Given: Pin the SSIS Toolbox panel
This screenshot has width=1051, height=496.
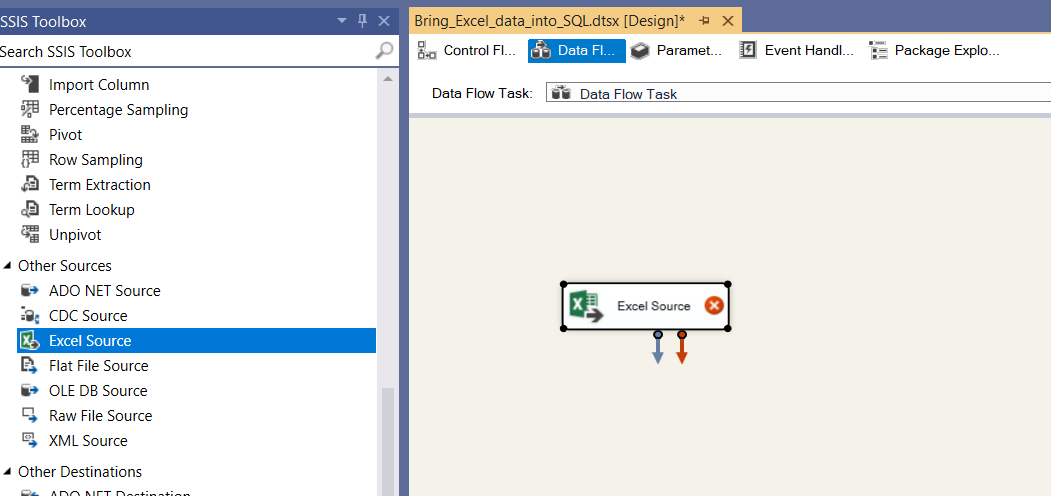Looking at the screenshot, I should [x=363, y=21].
